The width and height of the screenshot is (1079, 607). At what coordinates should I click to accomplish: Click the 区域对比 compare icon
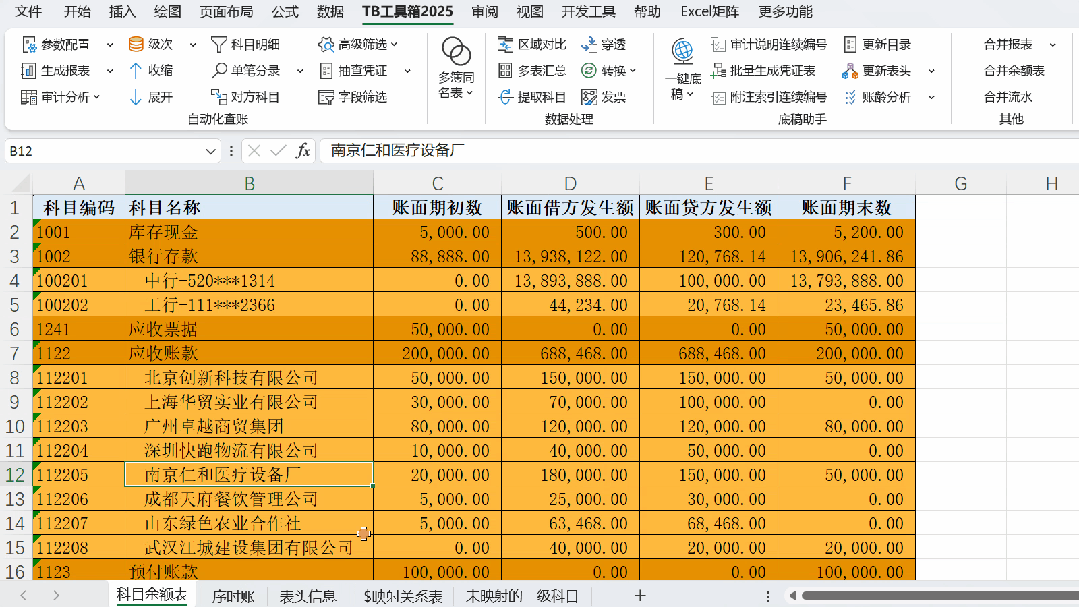point(506,45)
